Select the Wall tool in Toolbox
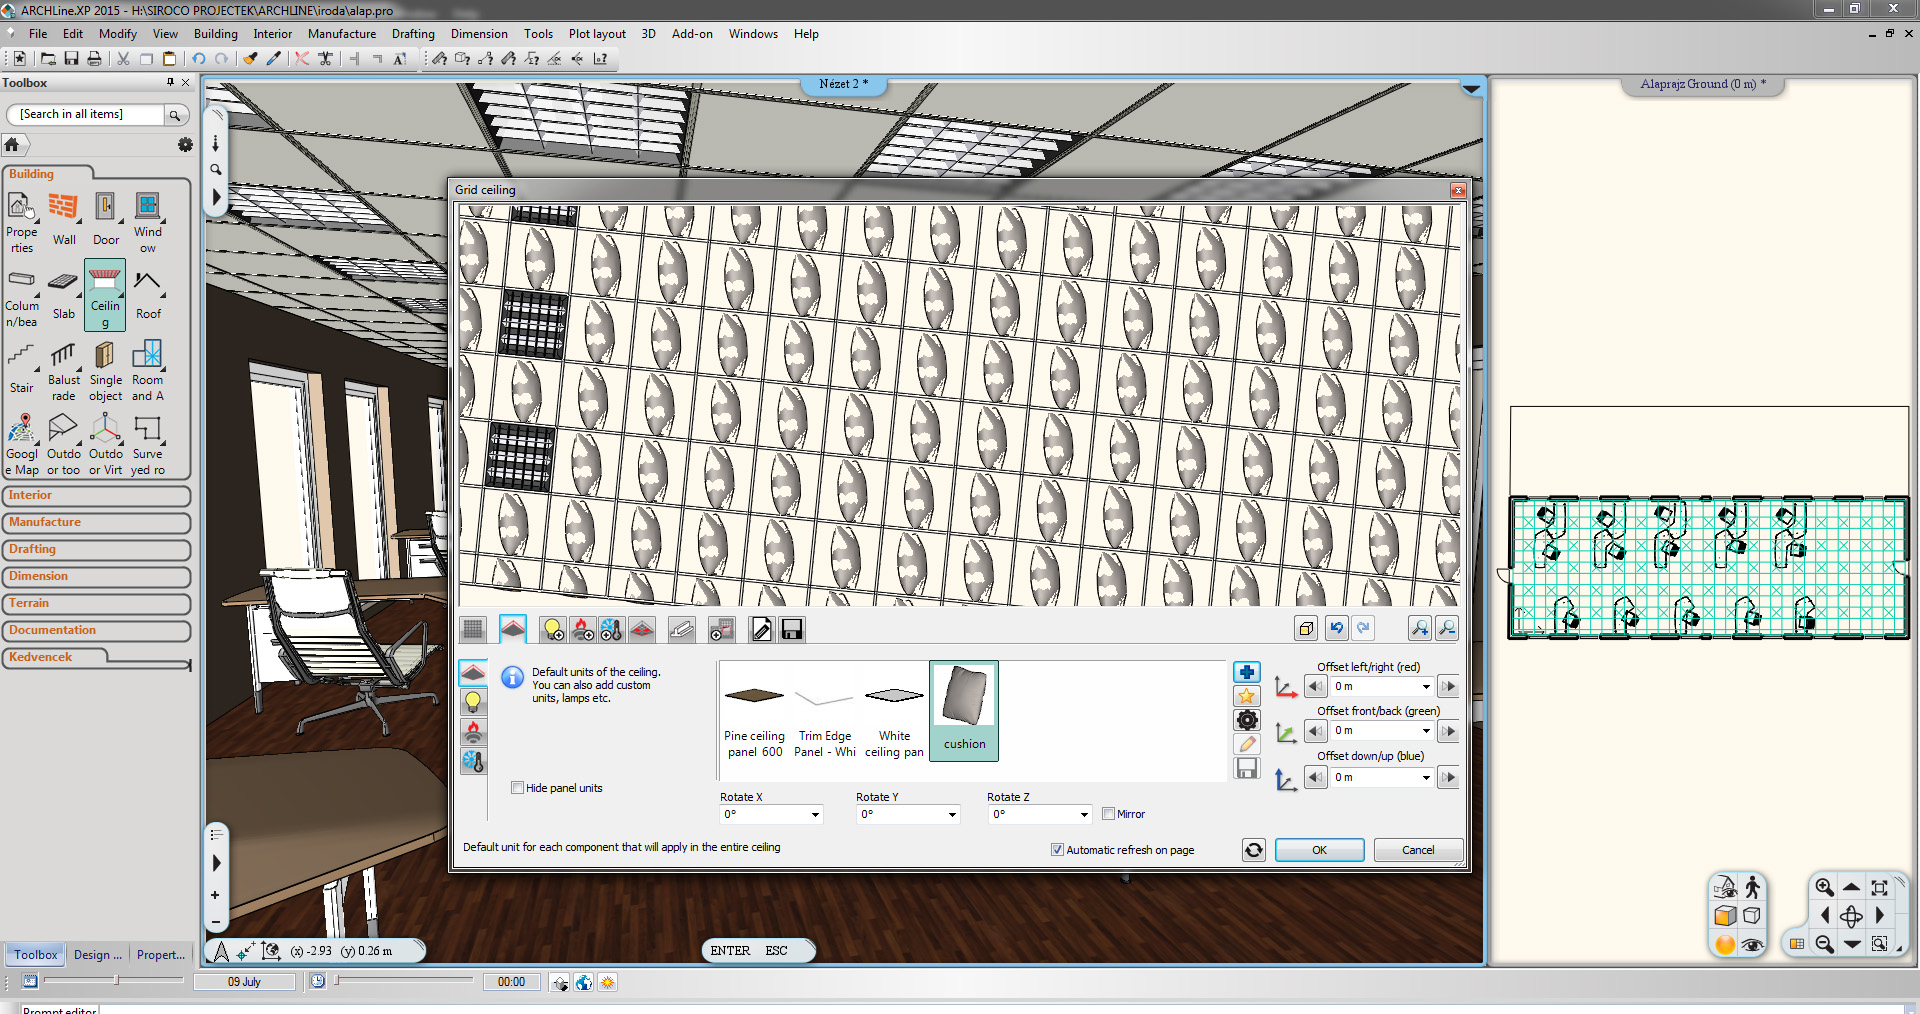The image size is (1920, 1014). tap(63, 219)
